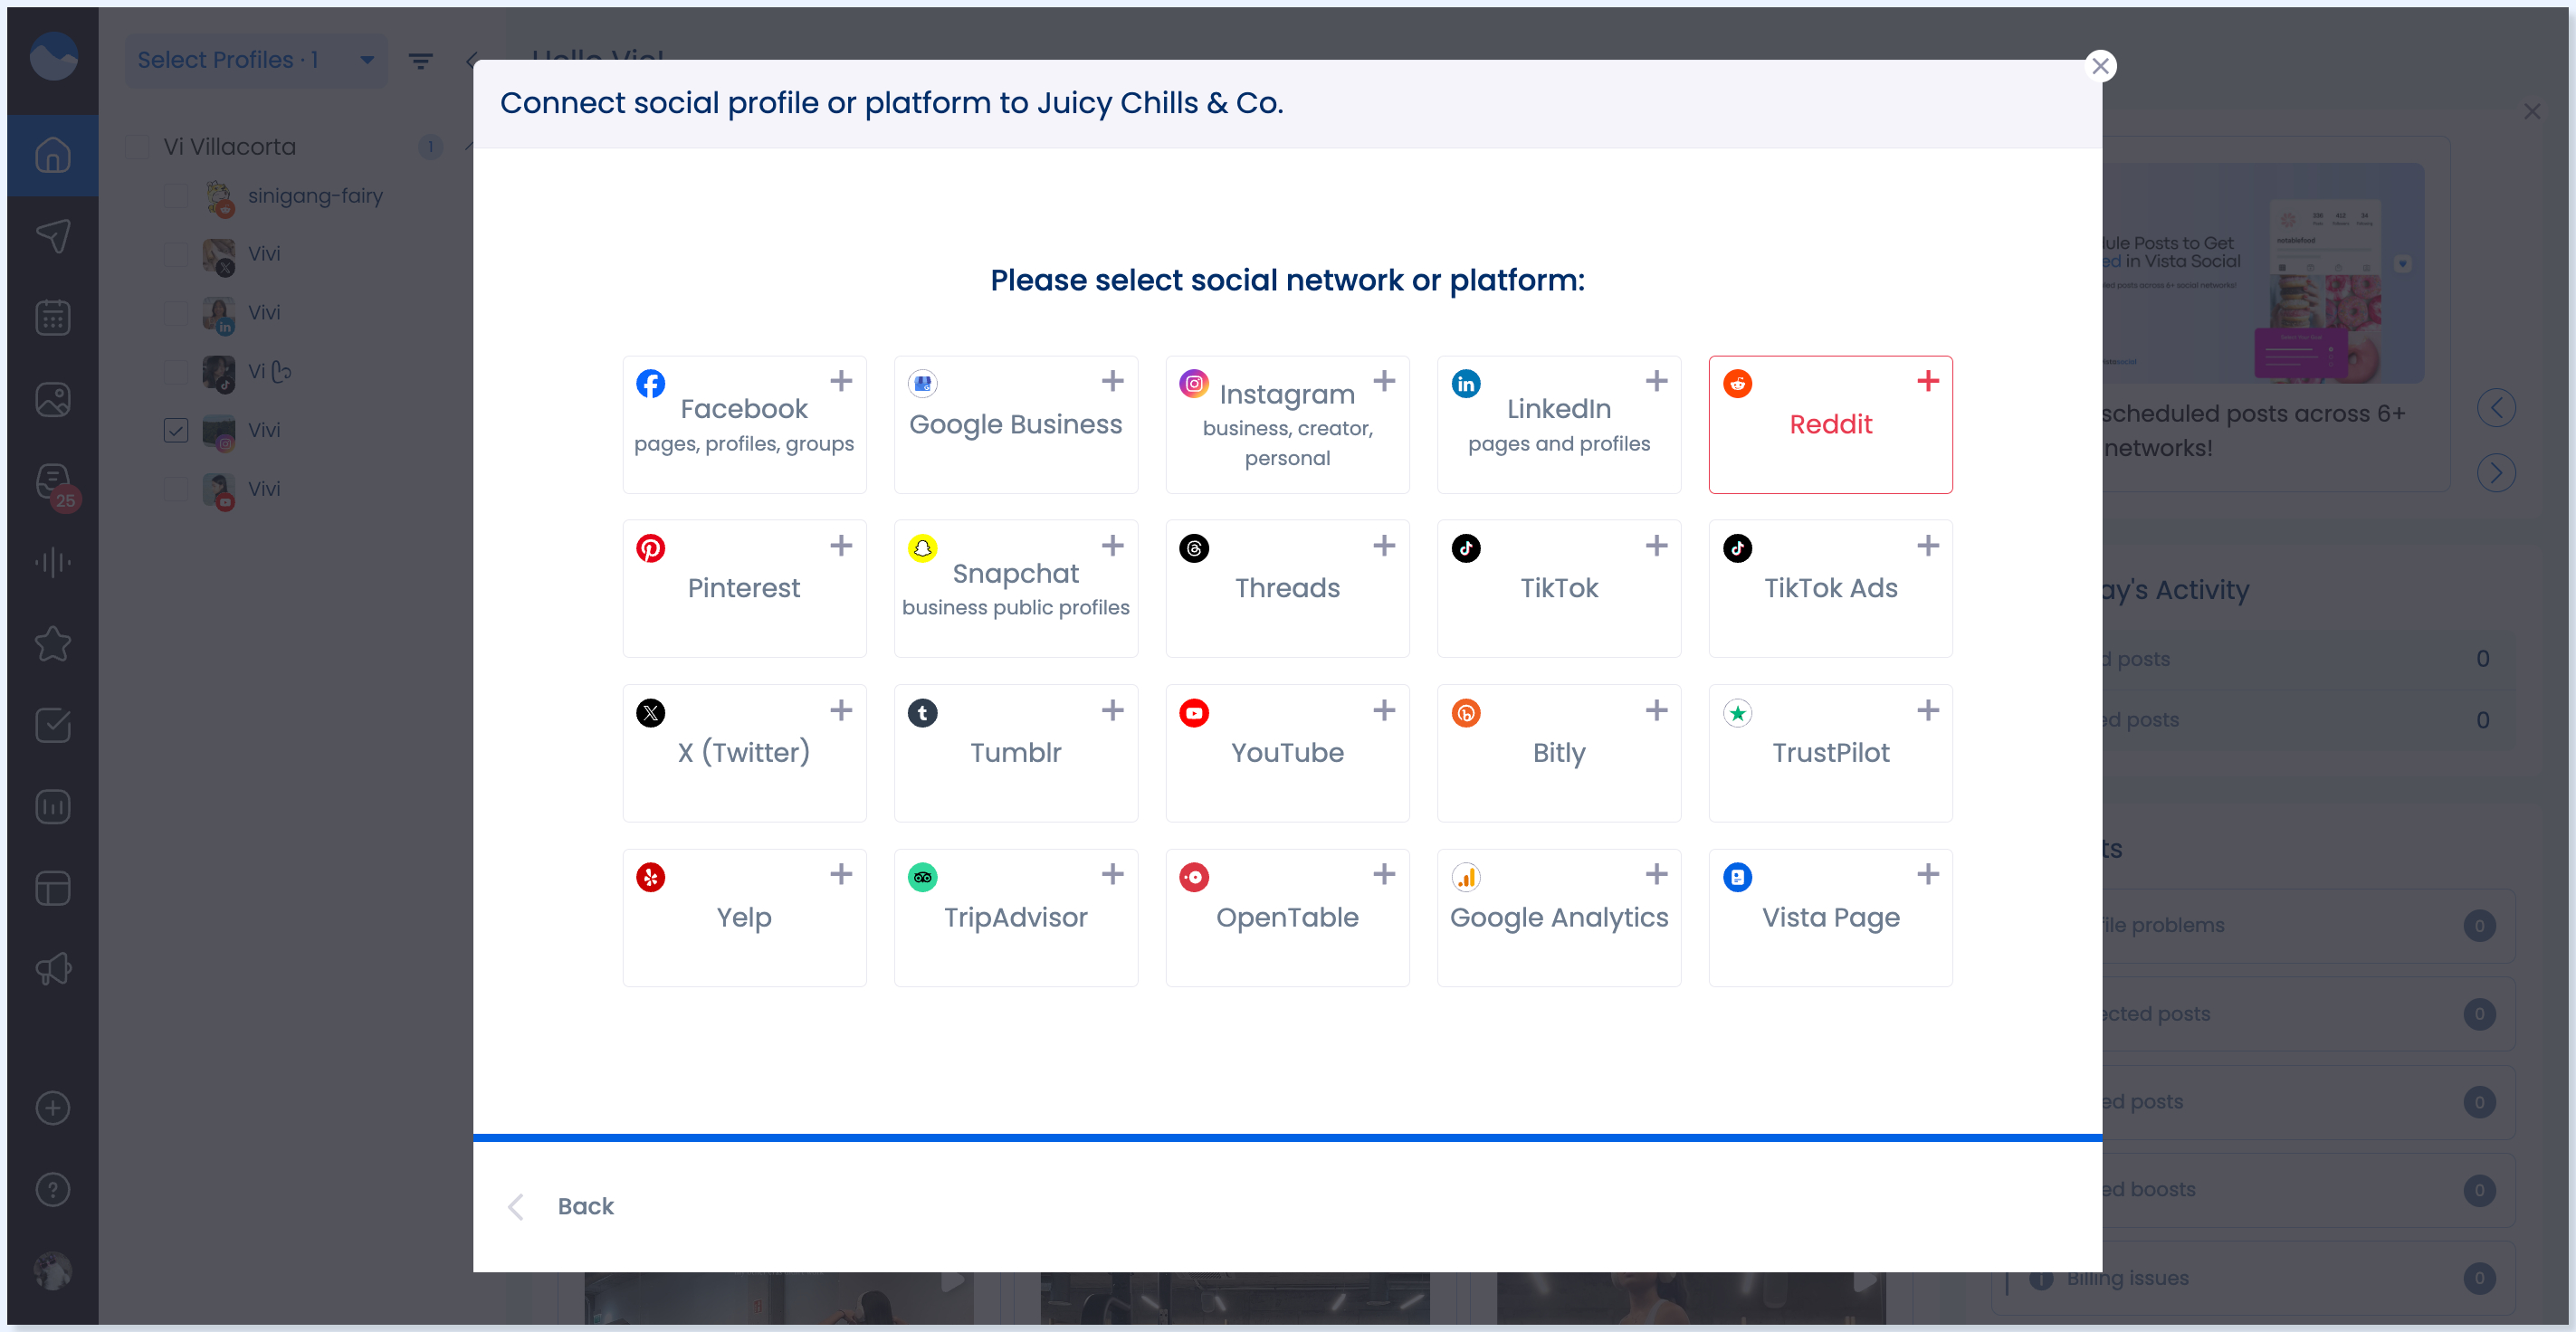Choose the Snapchat business public profiles card
Screen dimensions: 2576x1332
click(x=1015, y=588)
